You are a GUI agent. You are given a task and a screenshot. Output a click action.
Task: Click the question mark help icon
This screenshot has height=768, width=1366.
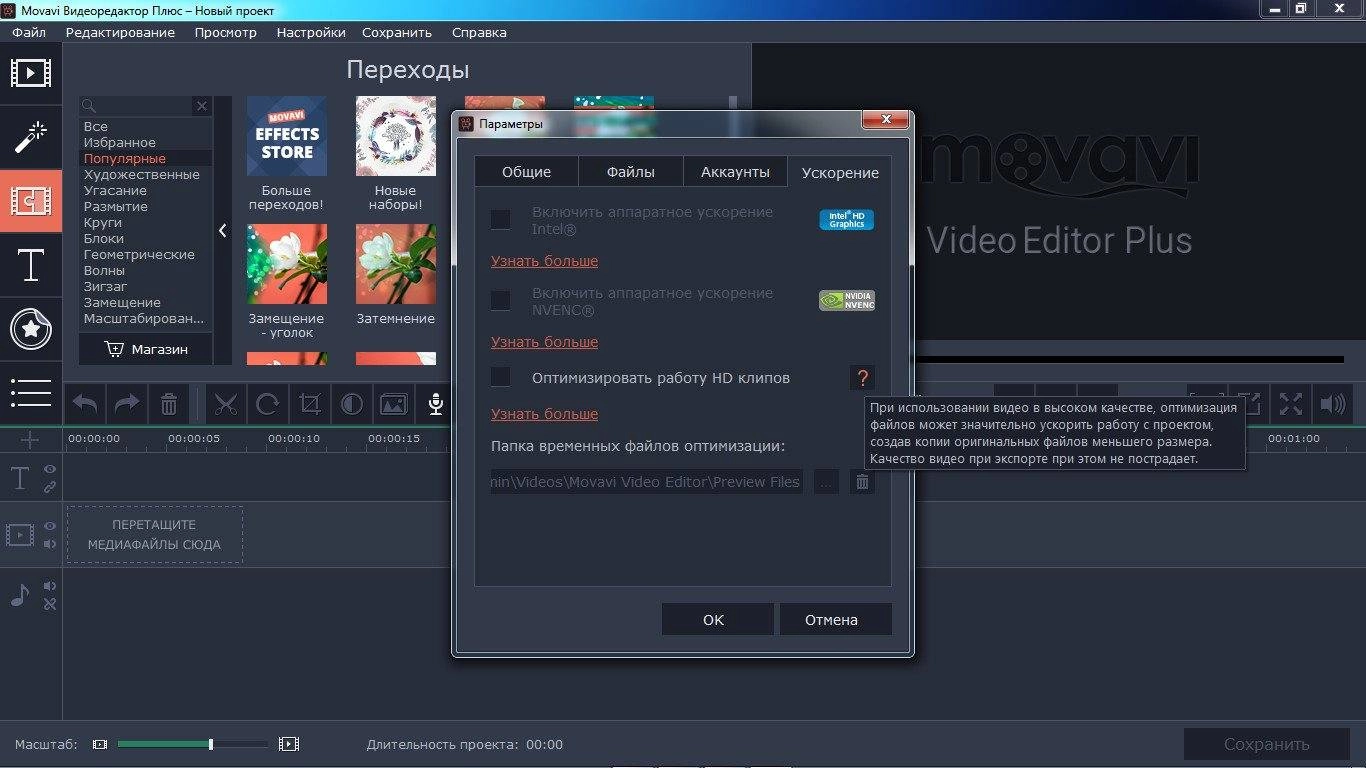(x=862, y=378)
